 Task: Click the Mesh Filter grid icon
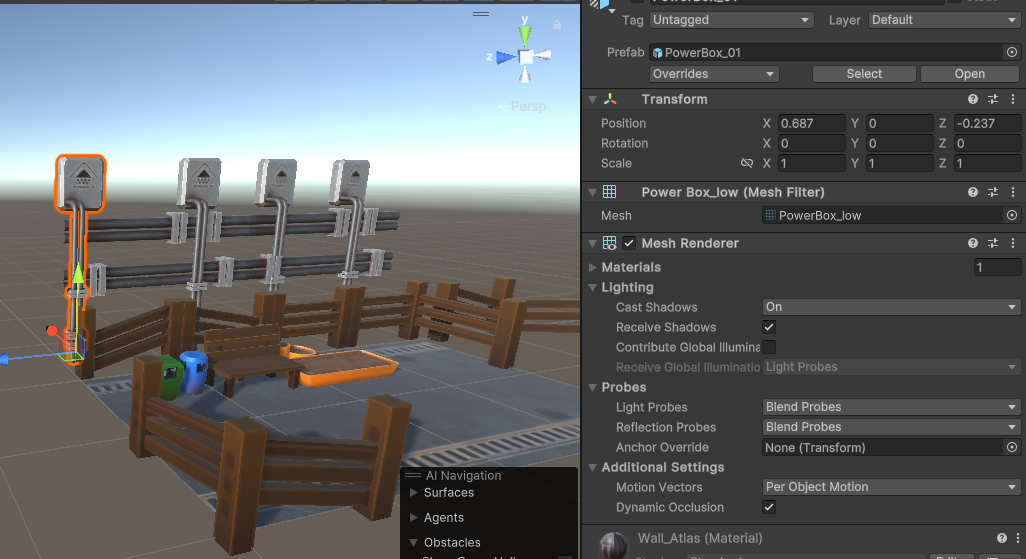click(x=609, y=192)
